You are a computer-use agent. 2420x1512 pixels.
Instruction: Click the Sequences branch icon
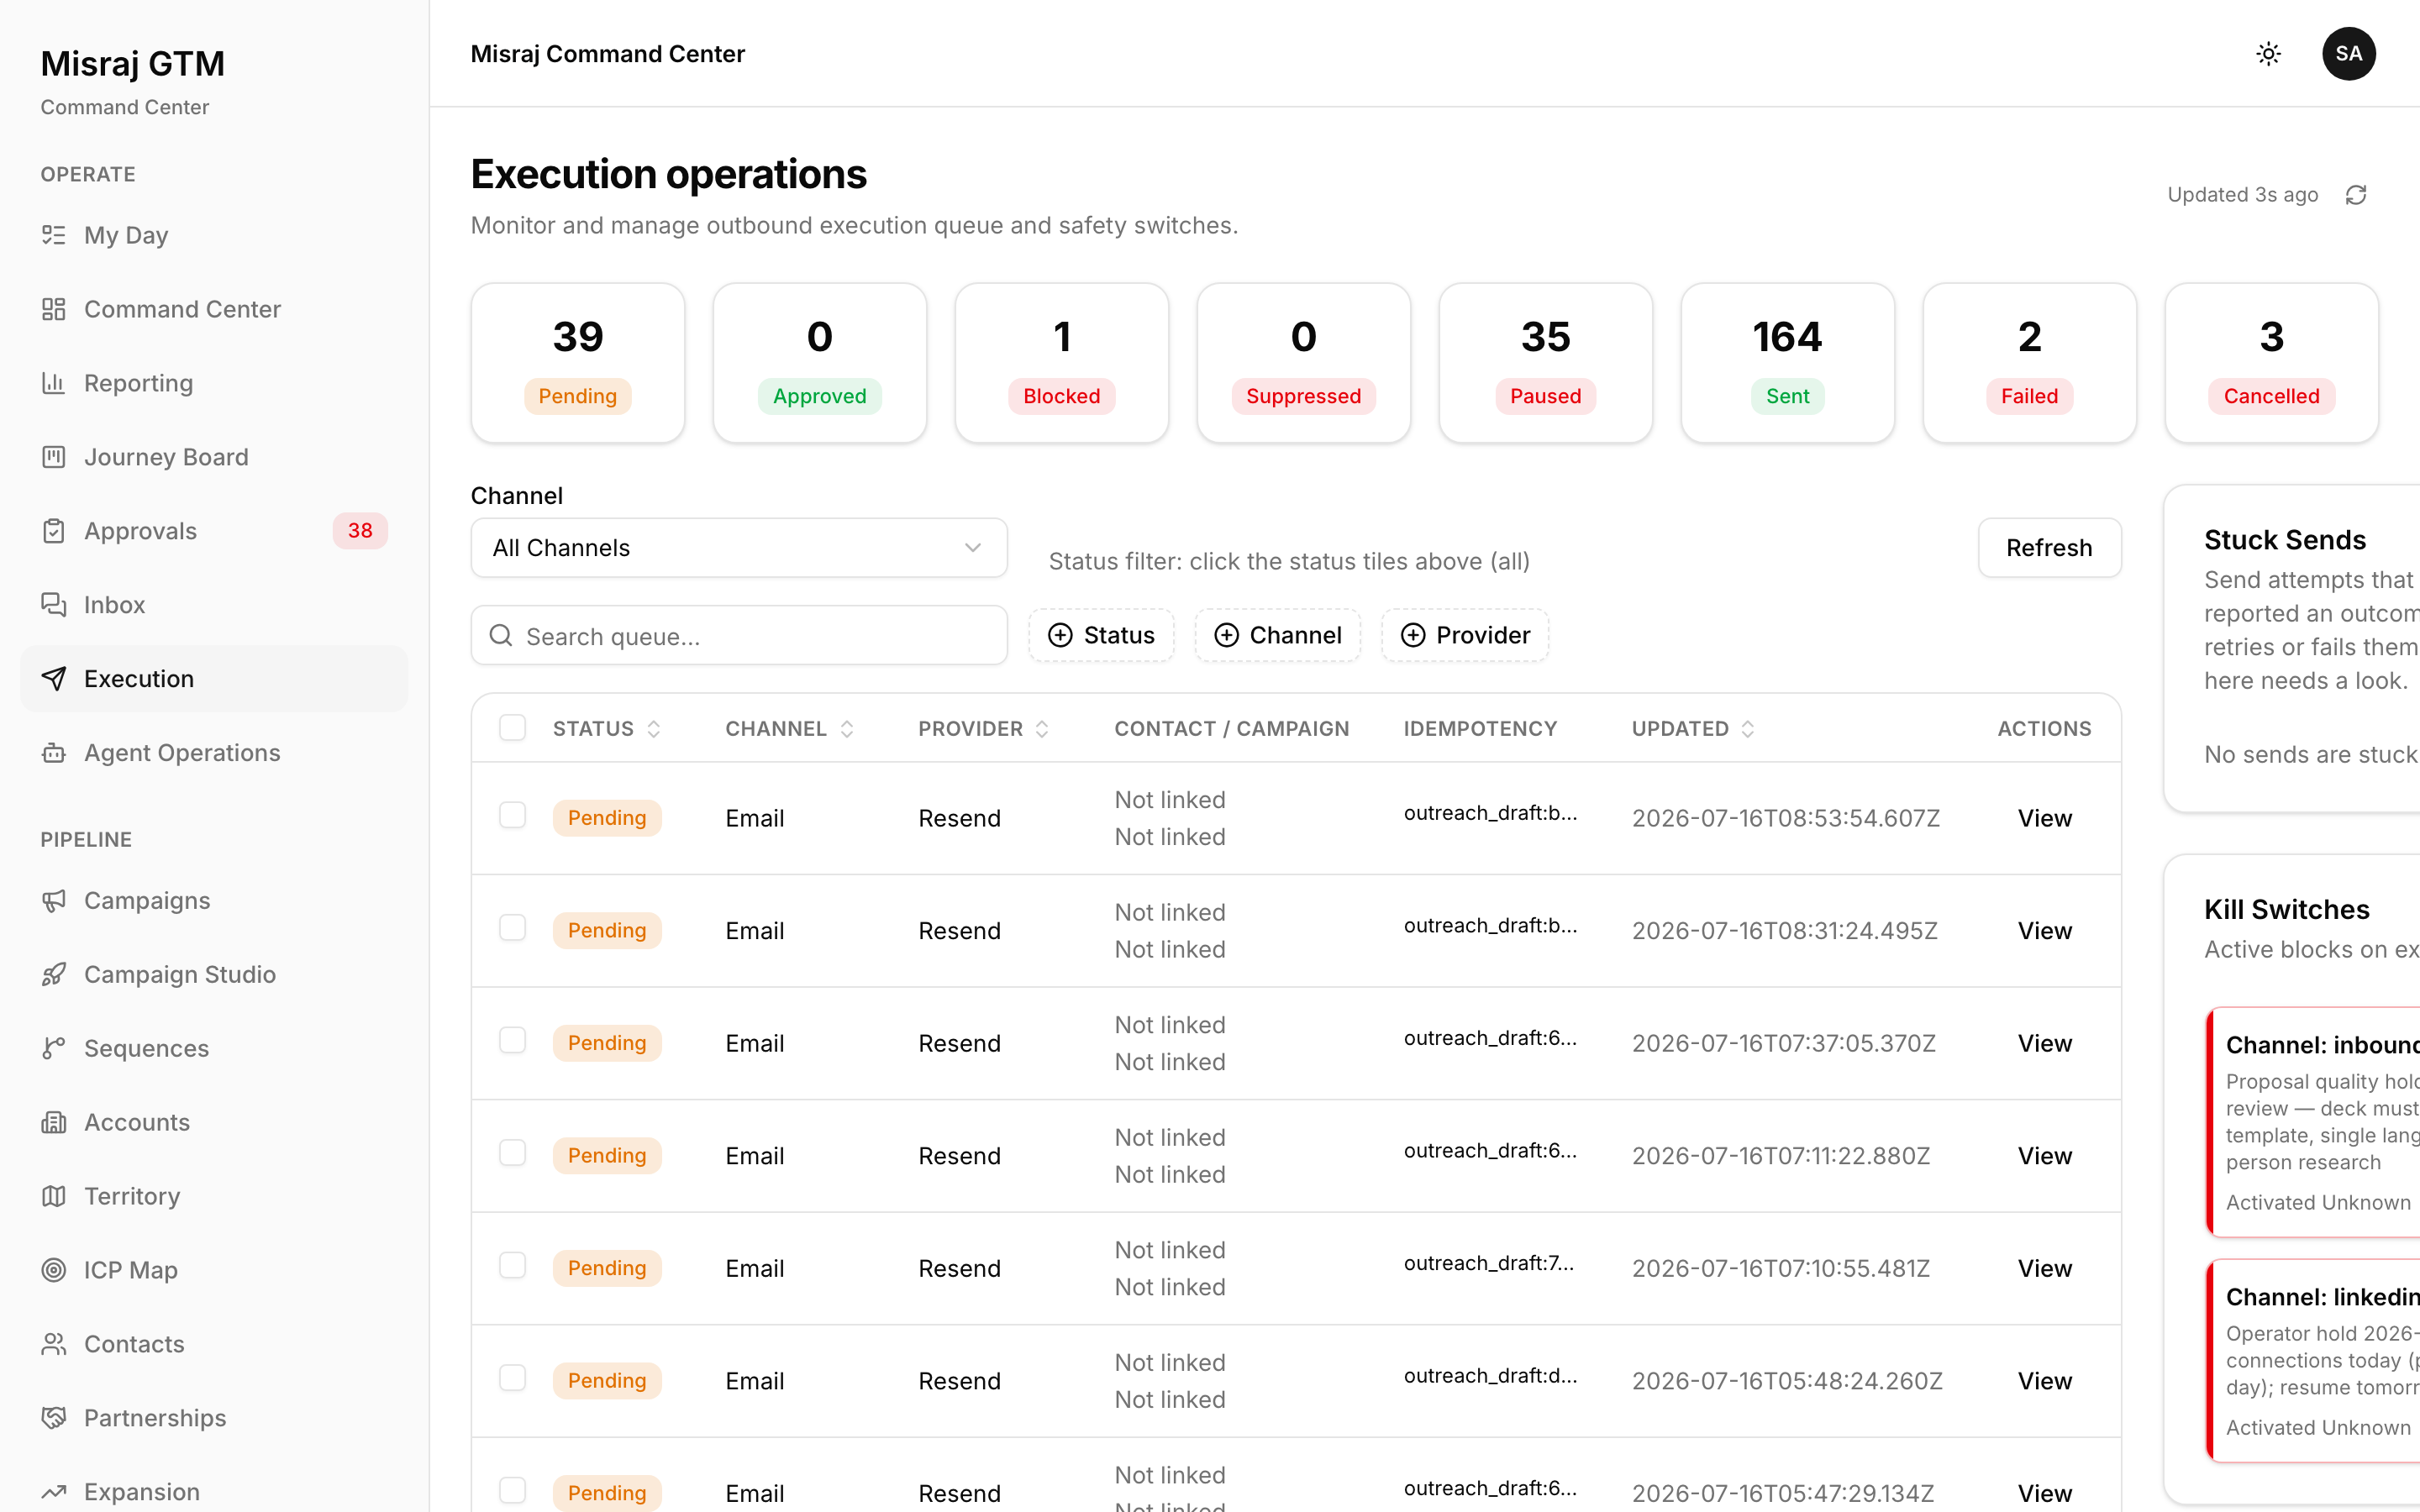pyautogui.click(x=54, y=1049)
